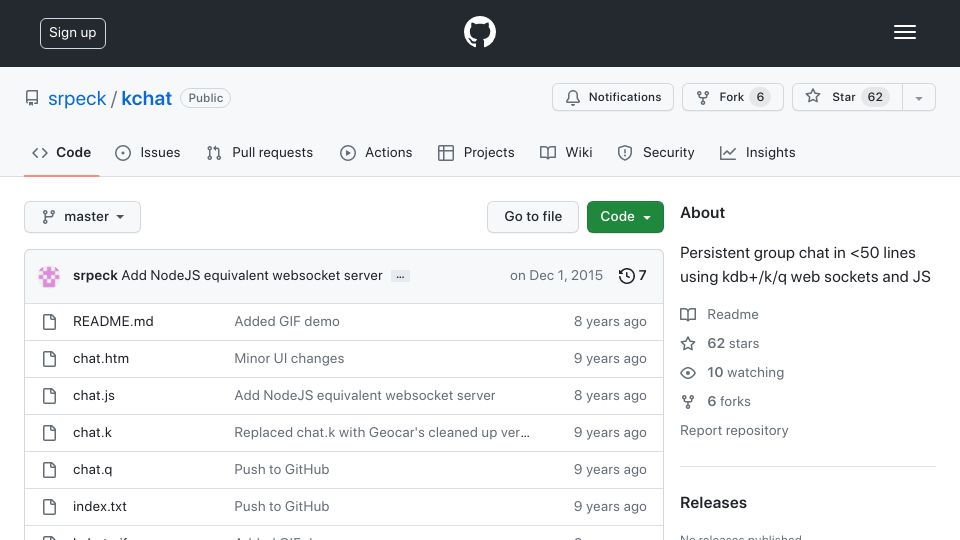Open chat.q file
This screenshot has width=960, height=540.
click(x=92, y=470)
